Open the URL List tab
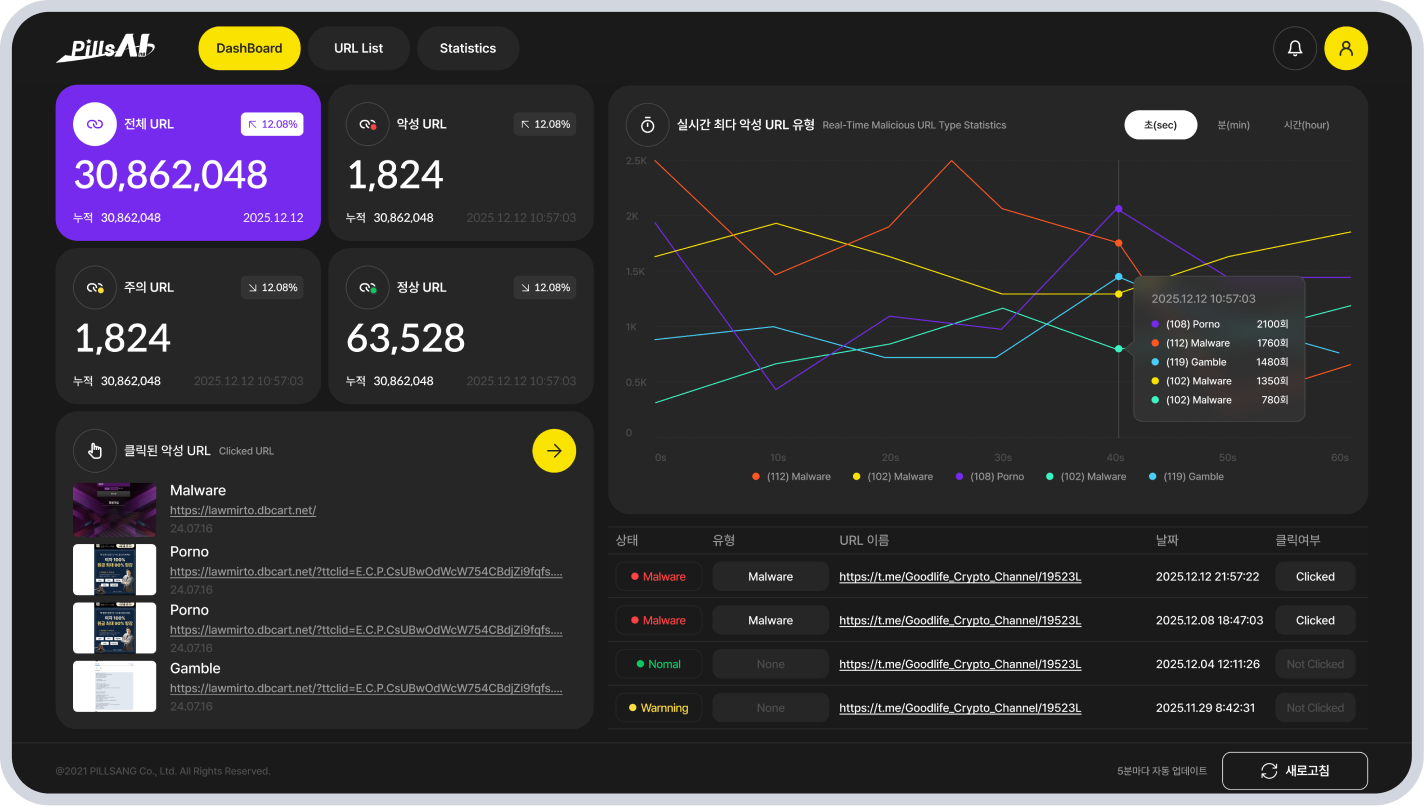The width and height of the screenshot is (1424, 806). [358, 48]
